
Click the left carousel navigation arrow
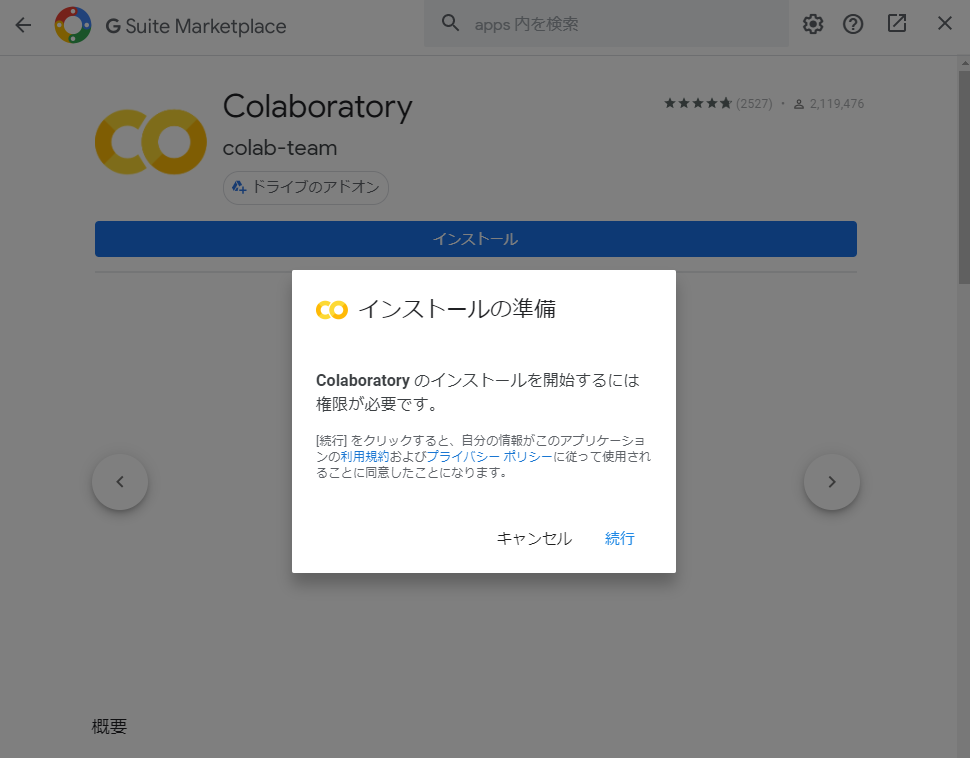(119, 481)
